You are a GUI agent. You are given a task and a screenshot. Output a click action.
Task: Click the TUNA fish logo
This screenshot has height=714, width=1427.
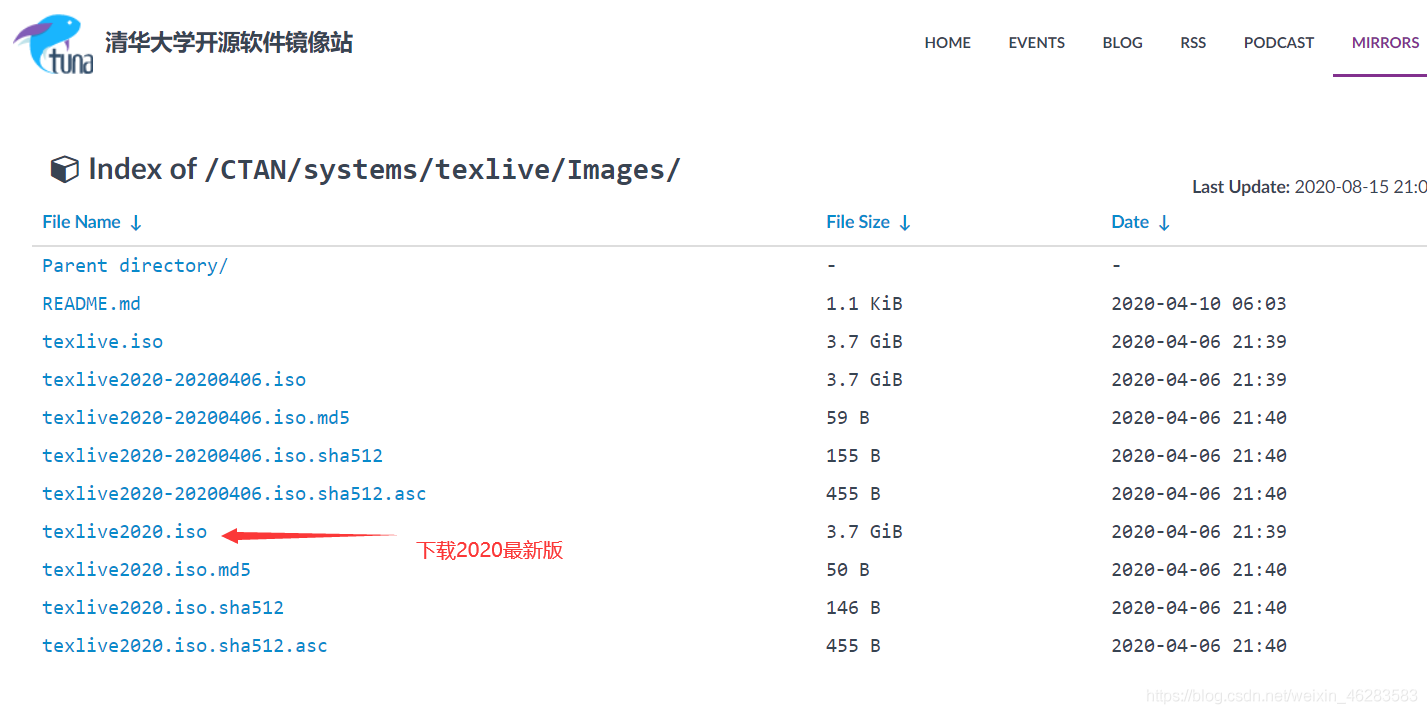54,45
